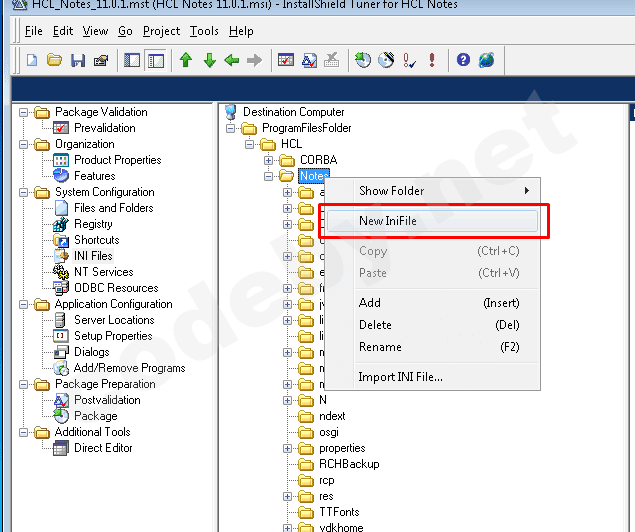
Task: Toggle the second view pane layout button
Action: pos(155,61)
